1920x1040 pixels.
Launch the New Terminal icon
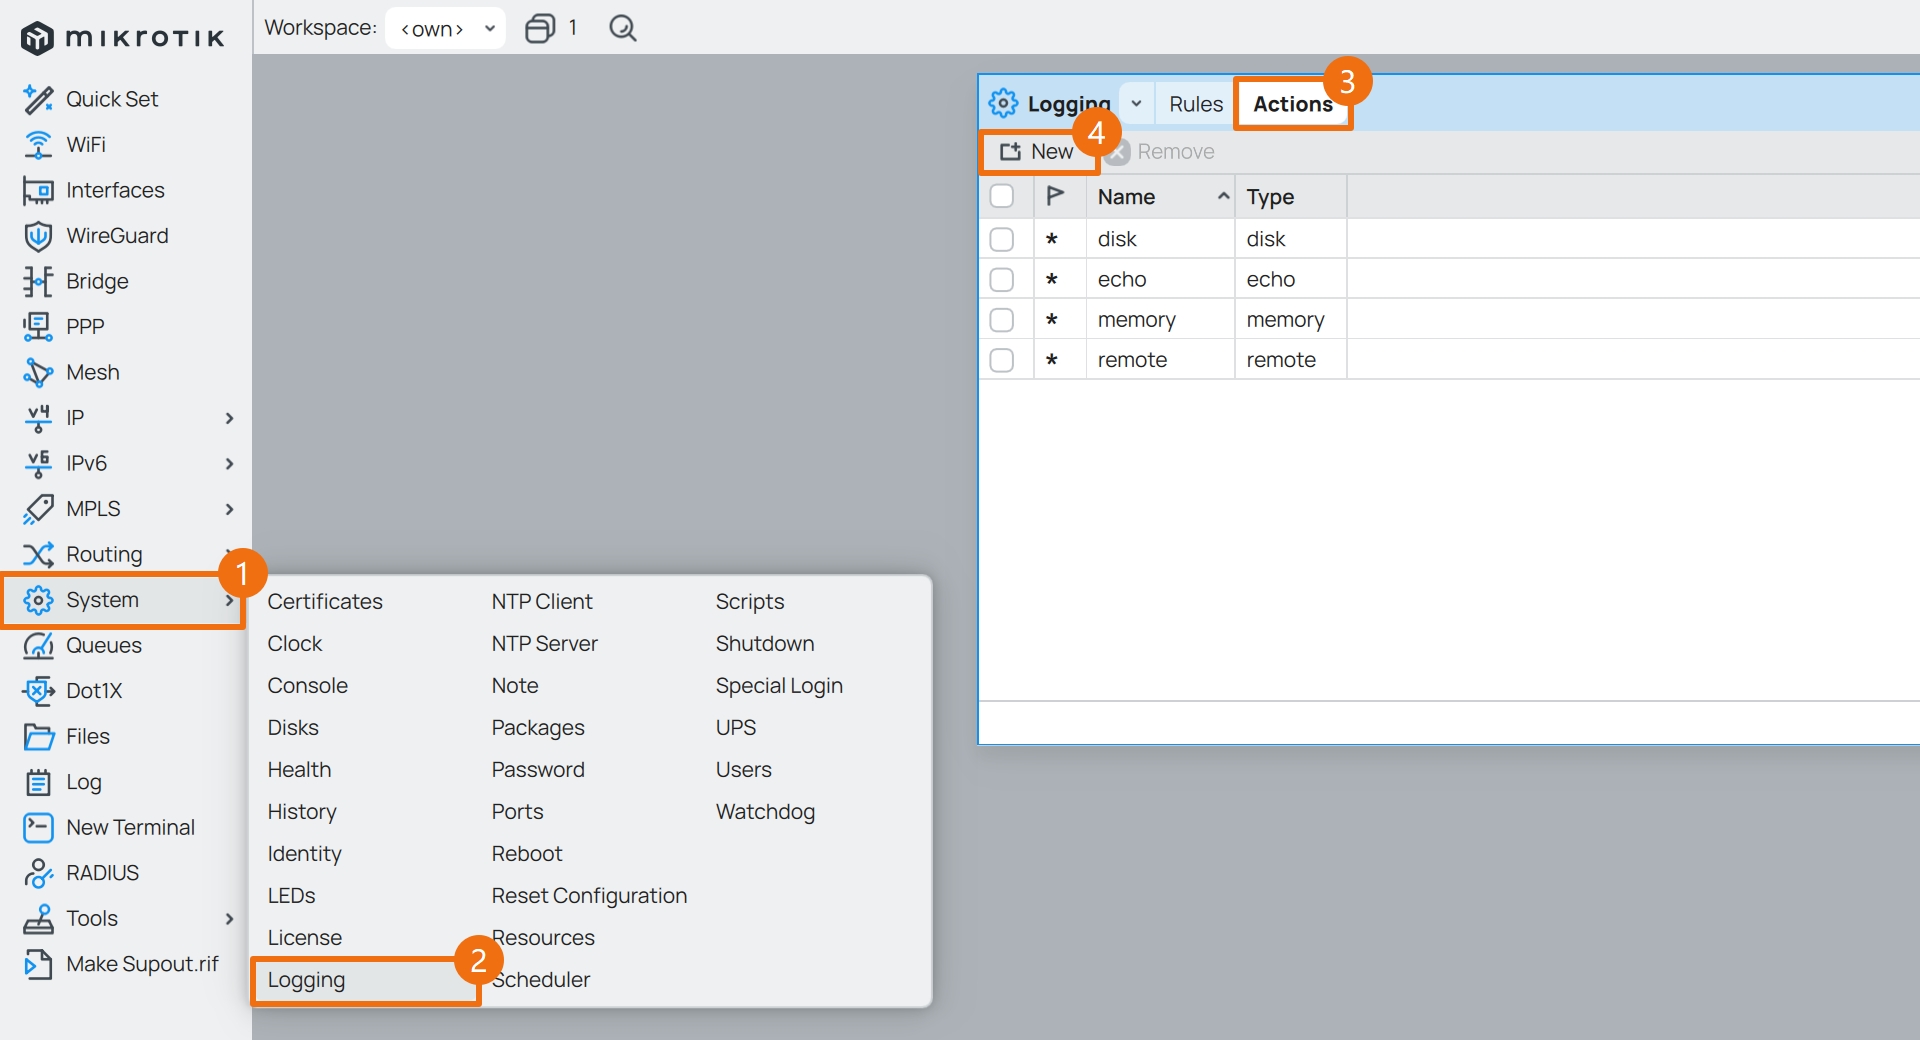(38, 827)
